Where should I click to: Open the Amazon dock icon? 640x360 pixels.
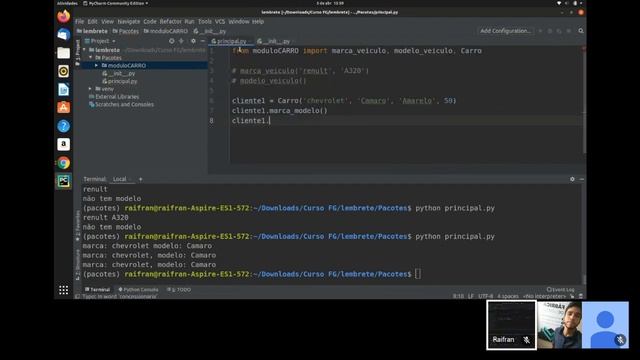click(63, 144)
